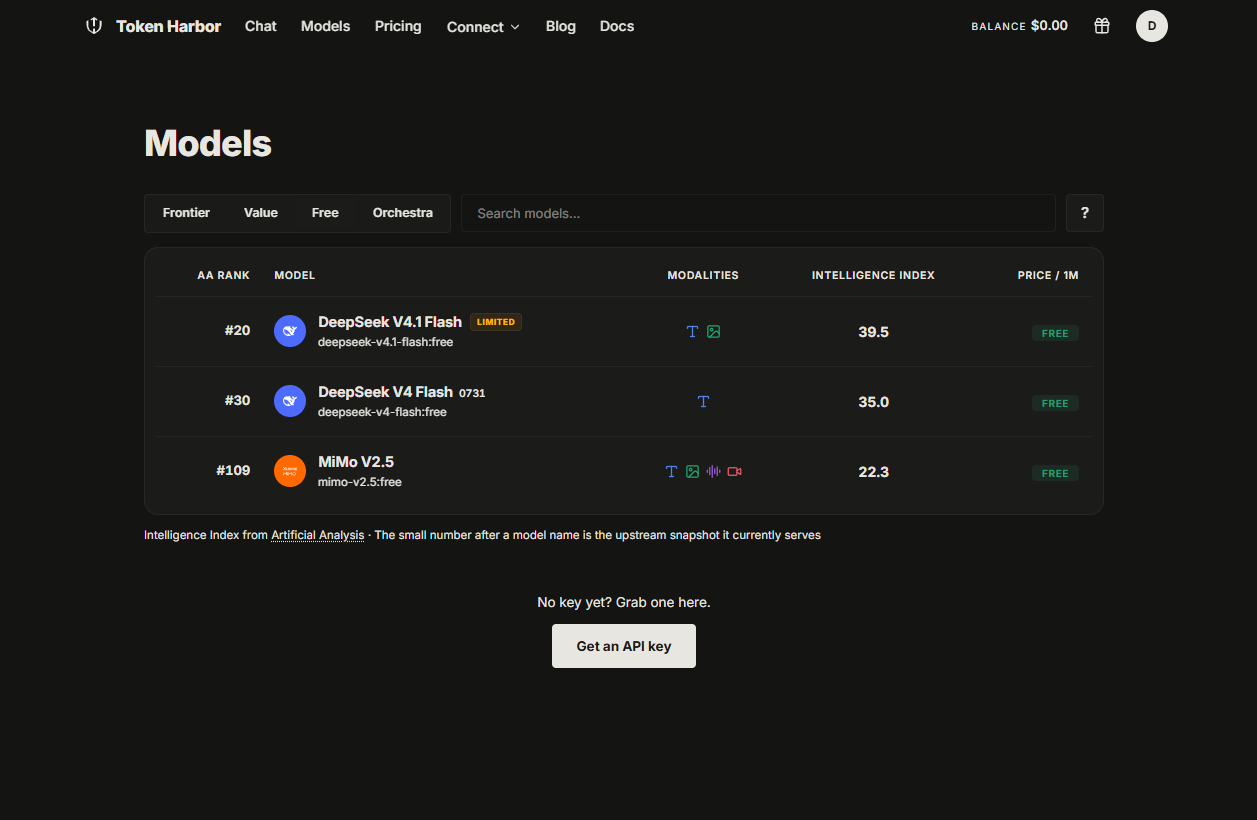Click the FREE price tag for DeepSeek V4 Flash

click(1055, 403)
